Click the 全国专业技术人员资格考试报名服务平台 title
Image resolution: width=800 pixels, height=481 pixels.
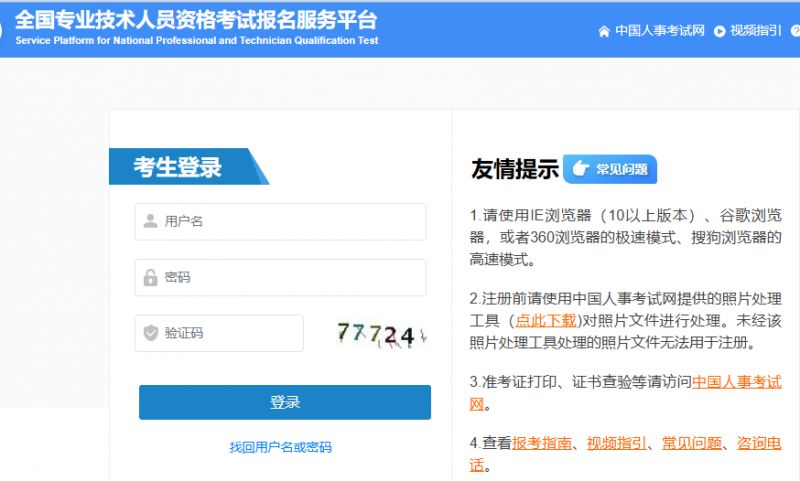[x=196, y=20]
